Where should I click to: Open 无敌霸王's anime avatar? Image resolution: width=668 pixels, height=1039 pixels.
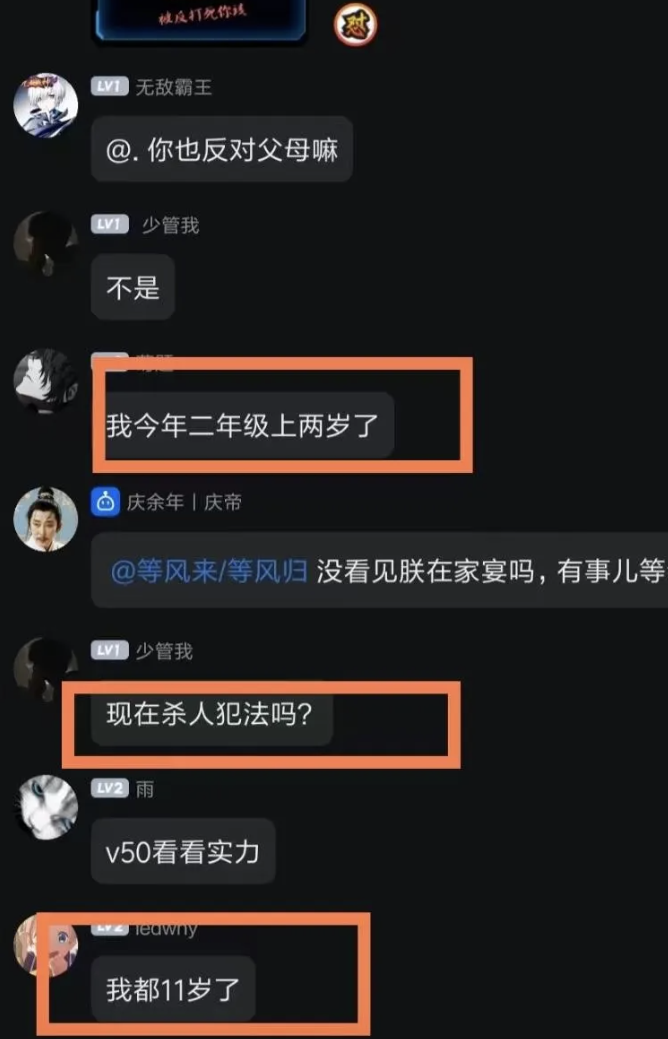pyautogui.click(x=46, y=105)
